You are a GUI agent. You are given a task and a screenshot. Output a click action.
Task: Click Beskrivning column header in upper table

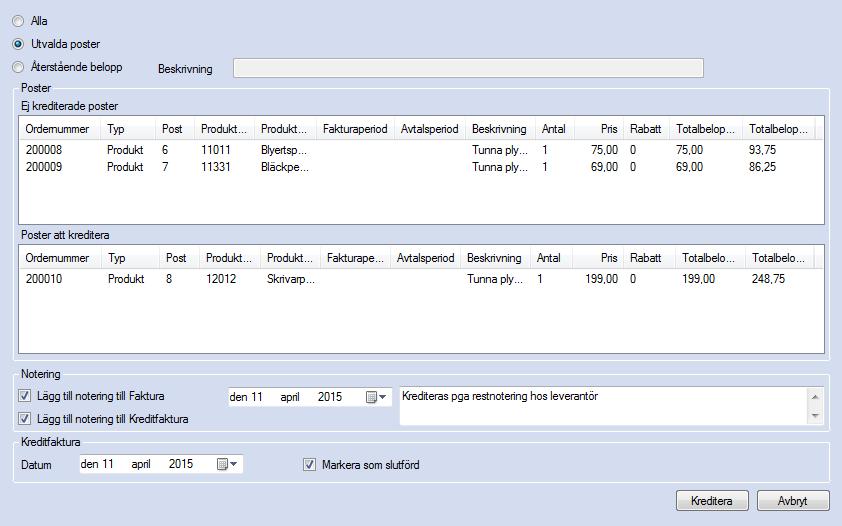point(500,129)
